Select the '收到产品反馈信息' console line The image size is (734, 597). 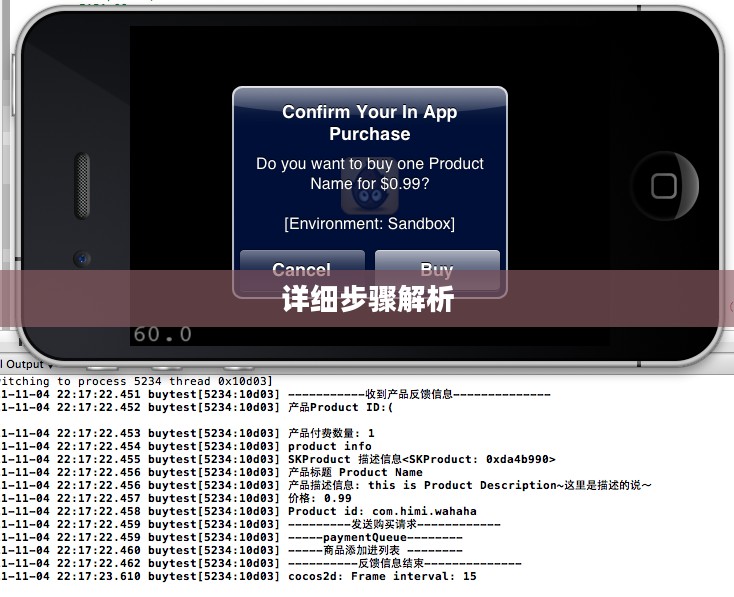pos(275,394)
